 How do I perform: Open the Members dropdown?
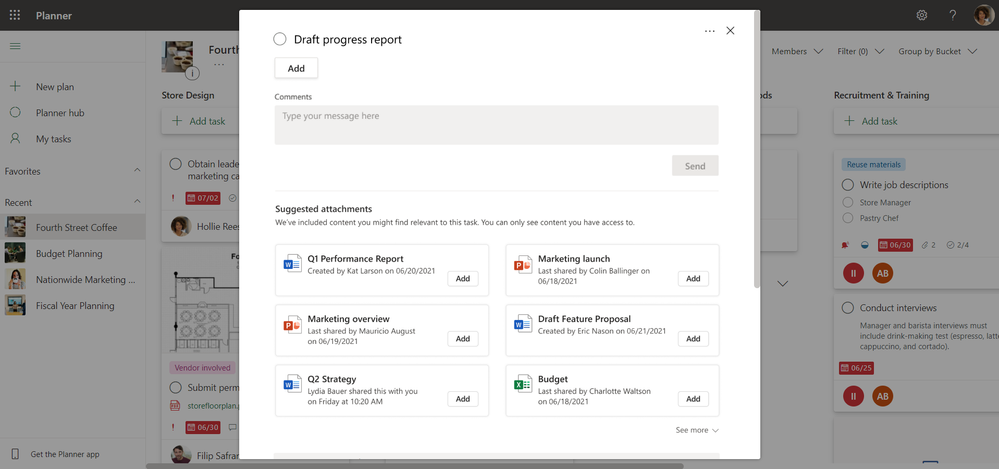click(x=797, y=51)
